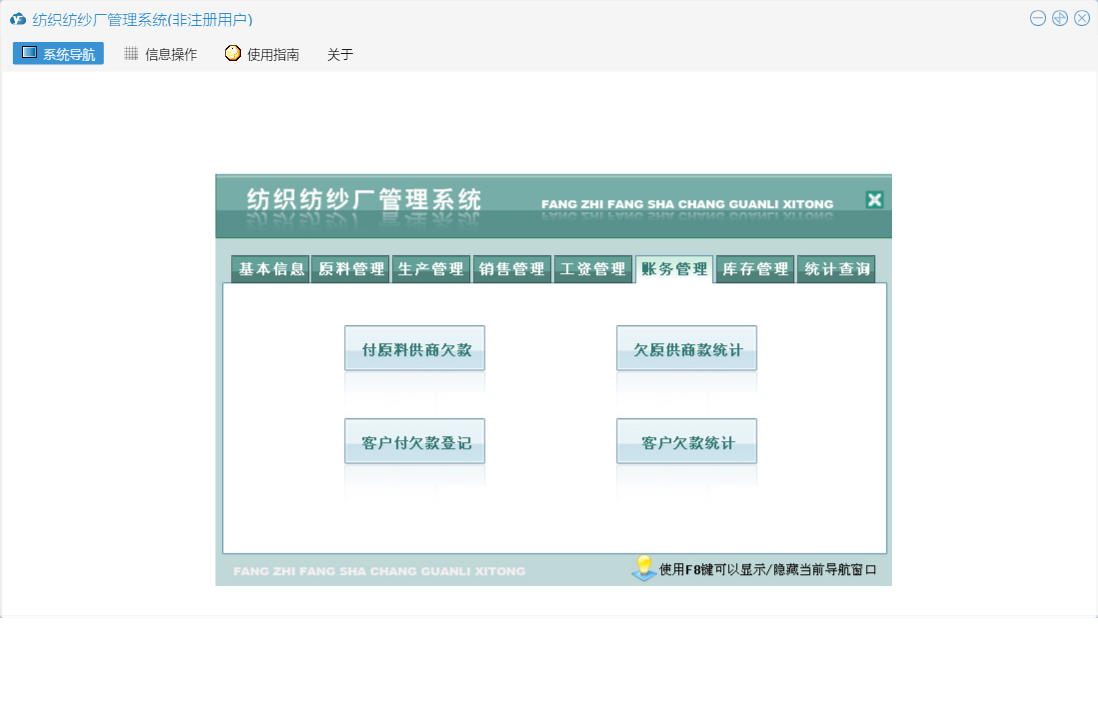The width and height of the screenshot is (1098, 719).
Task: Open the 库存管理 tab
Action: [x=755, y=269]
